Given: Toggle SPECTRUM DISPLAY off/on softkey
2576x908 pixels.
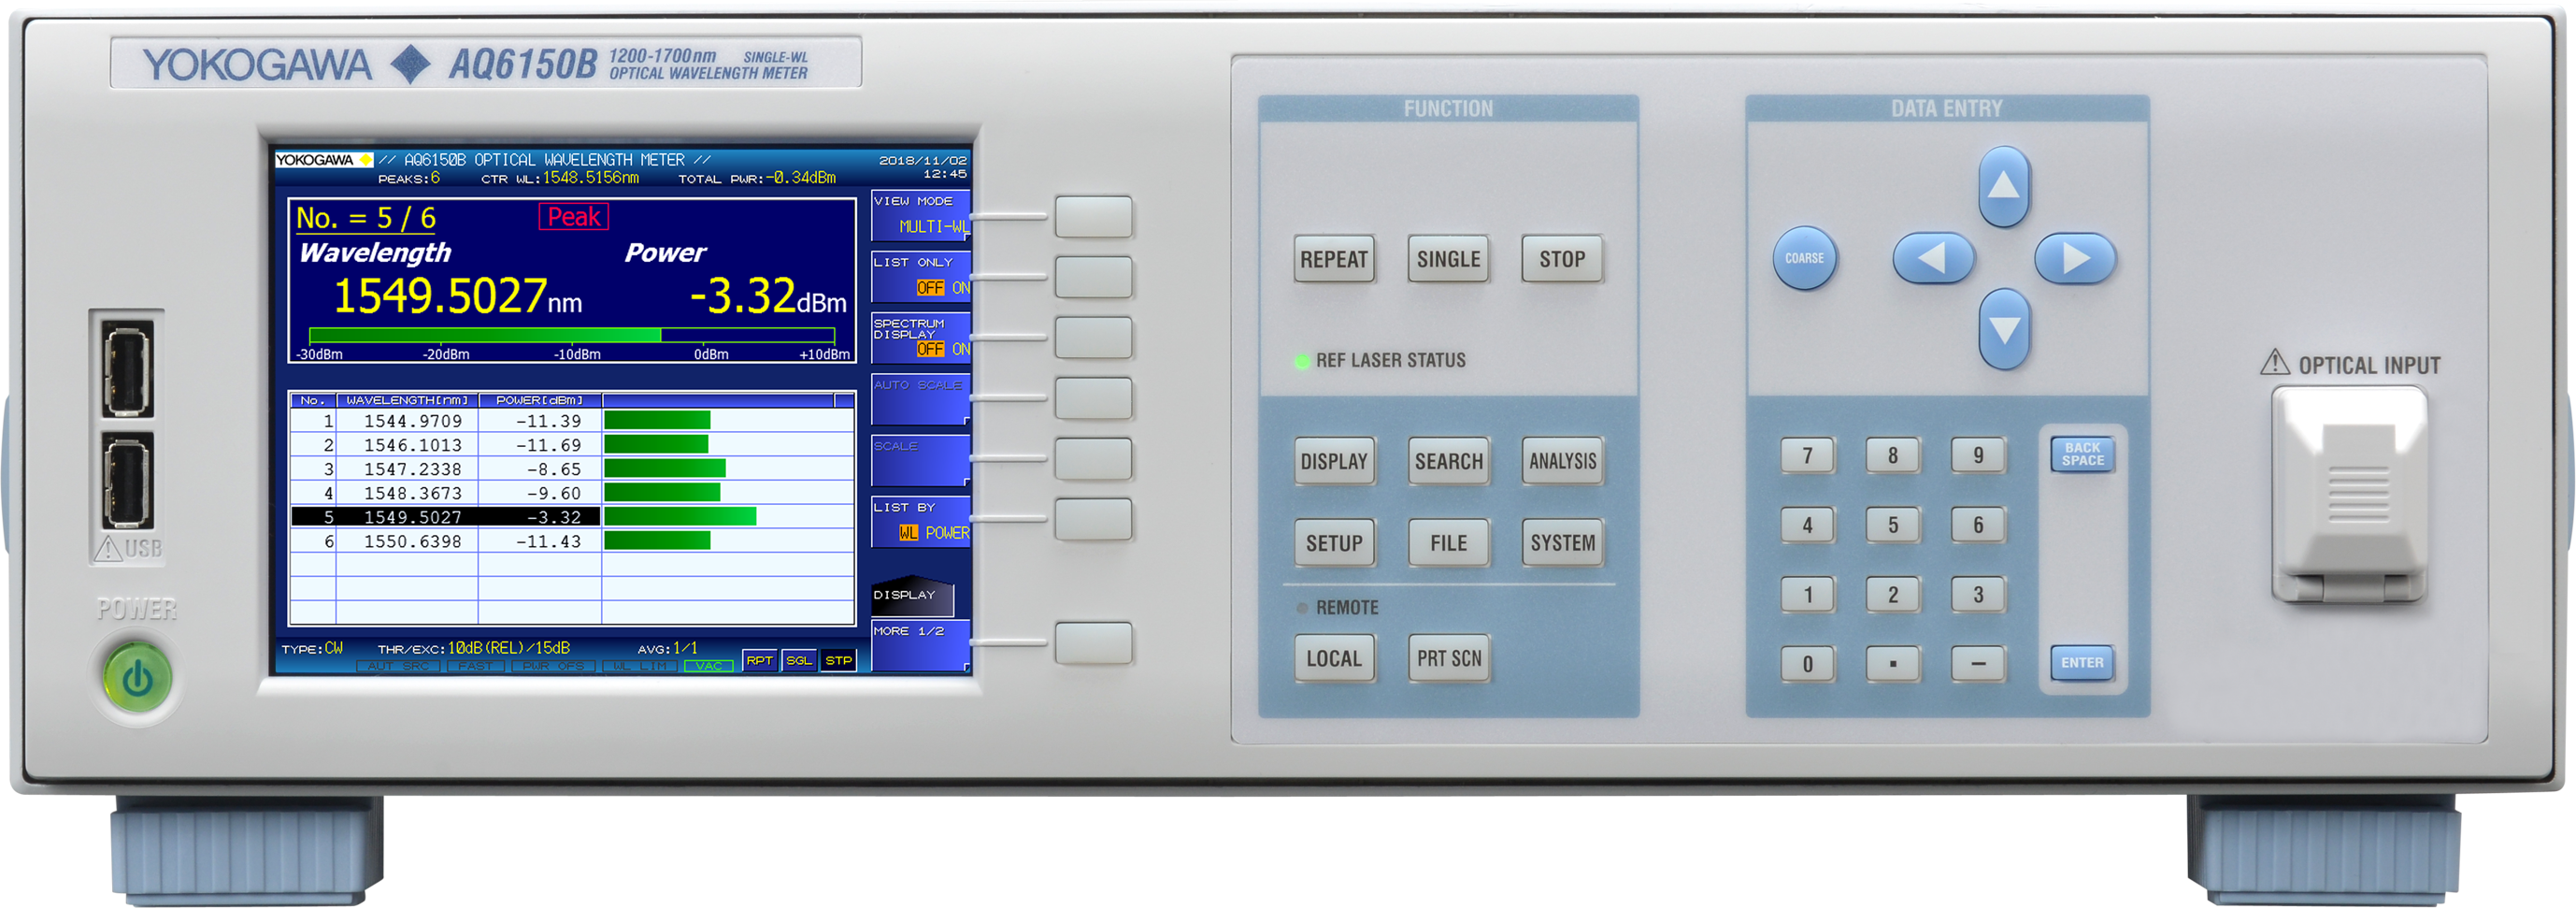Looking at the screenshot, I should pyautogui.click(x=1093, y=338).
